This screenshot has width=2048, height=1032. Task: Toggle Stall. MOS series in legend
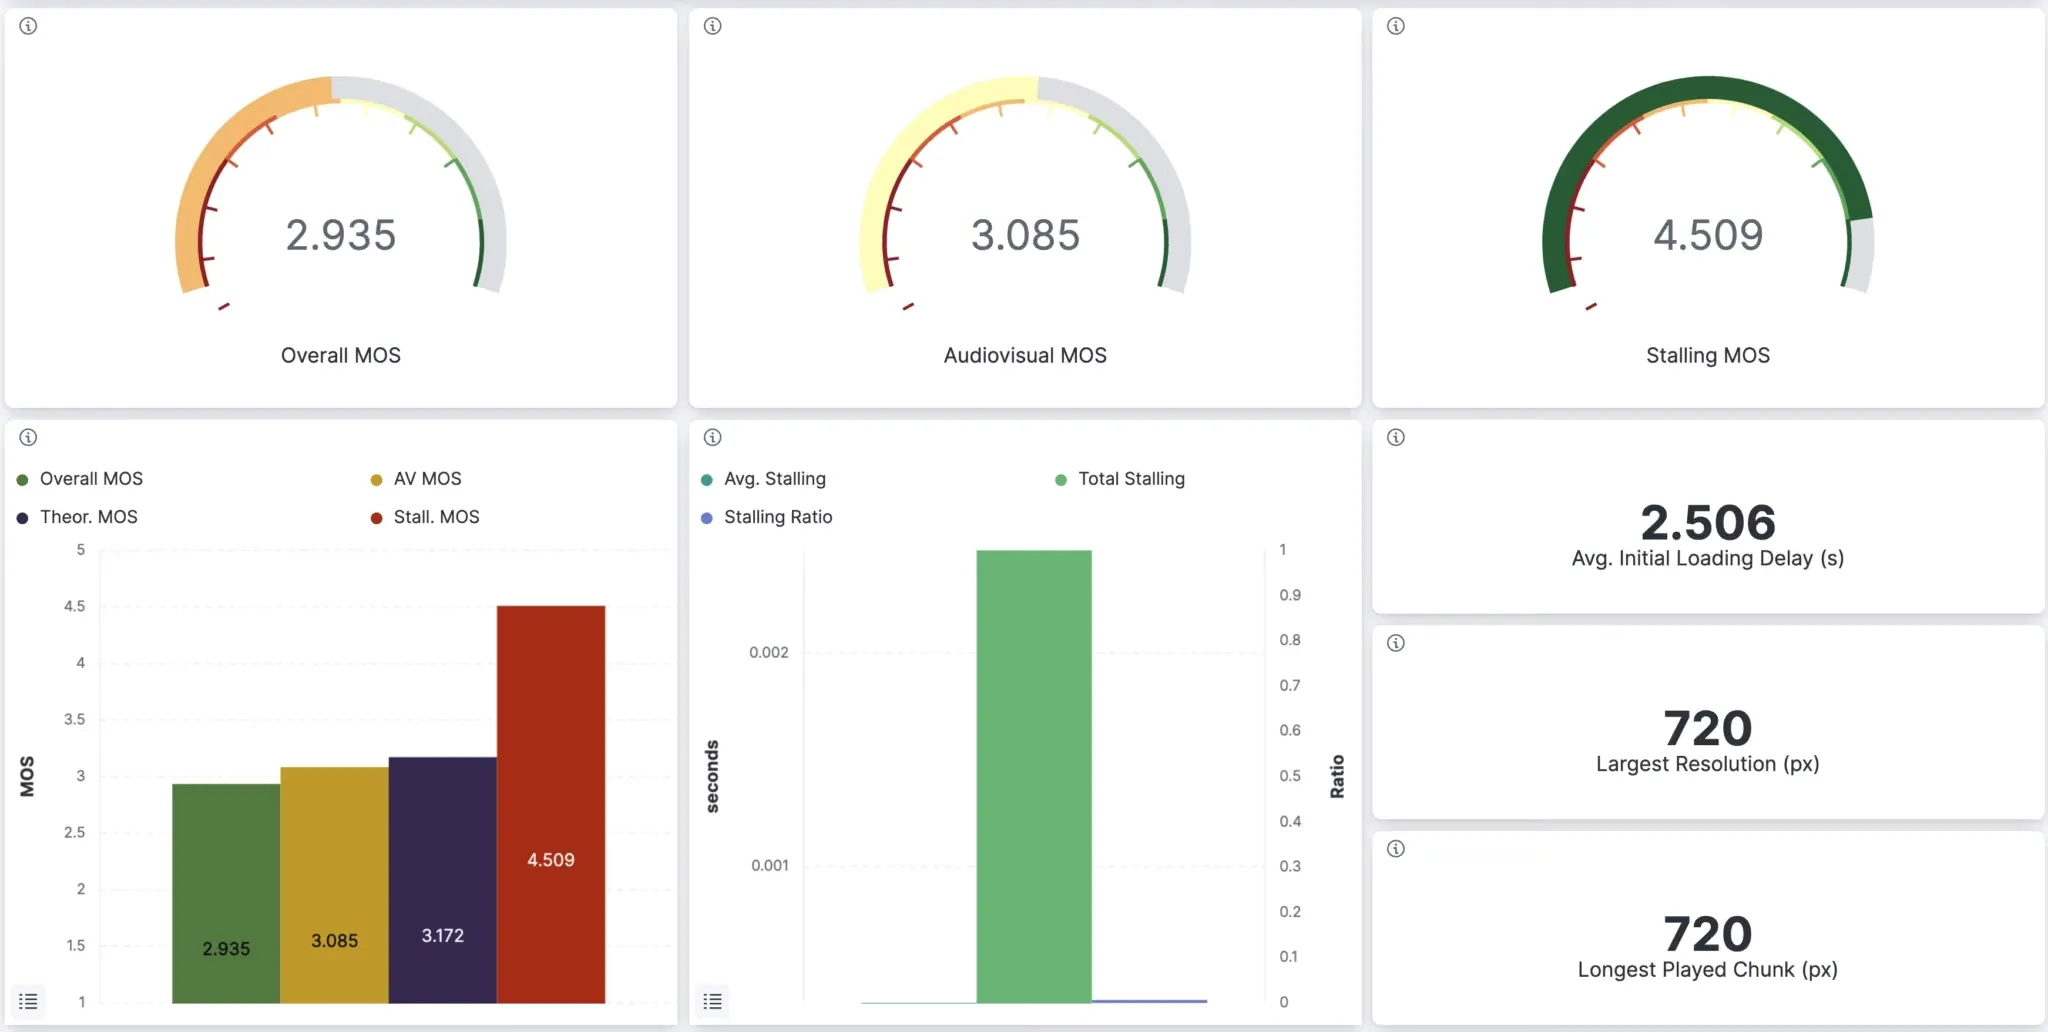[x=425, y=517]
